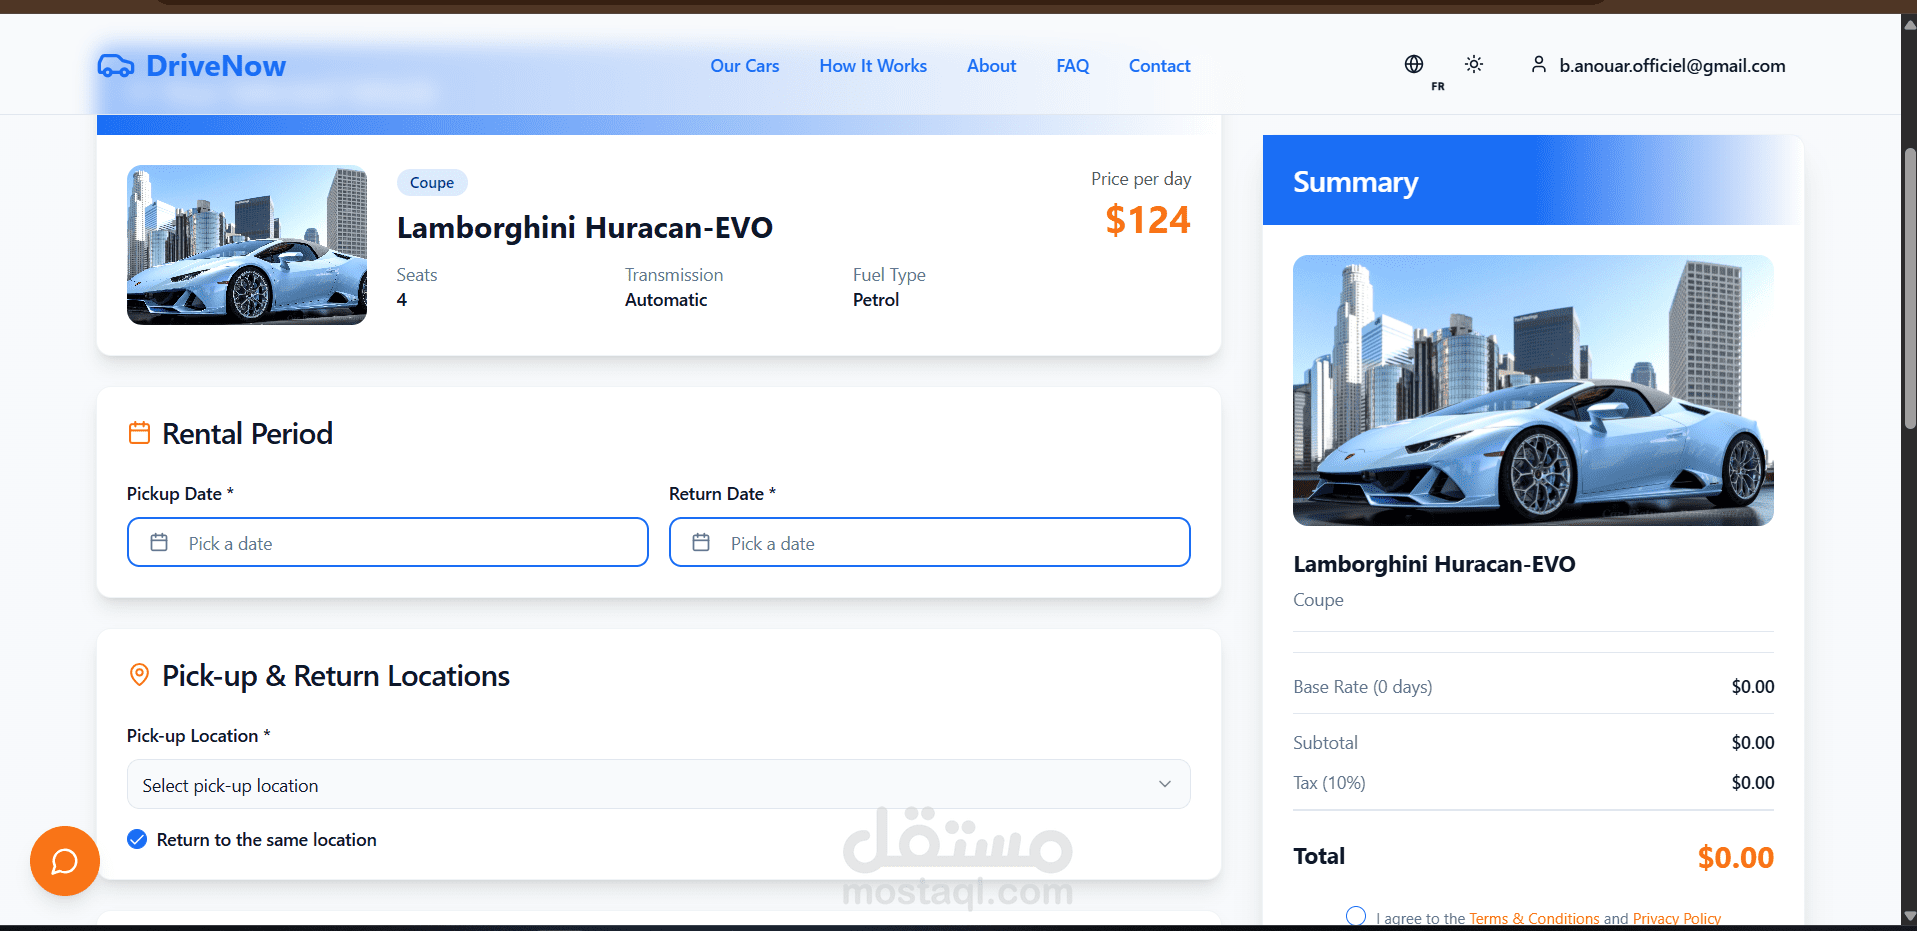
Task: Click the Transmission Automatic value
Action: tap(666, 300)
